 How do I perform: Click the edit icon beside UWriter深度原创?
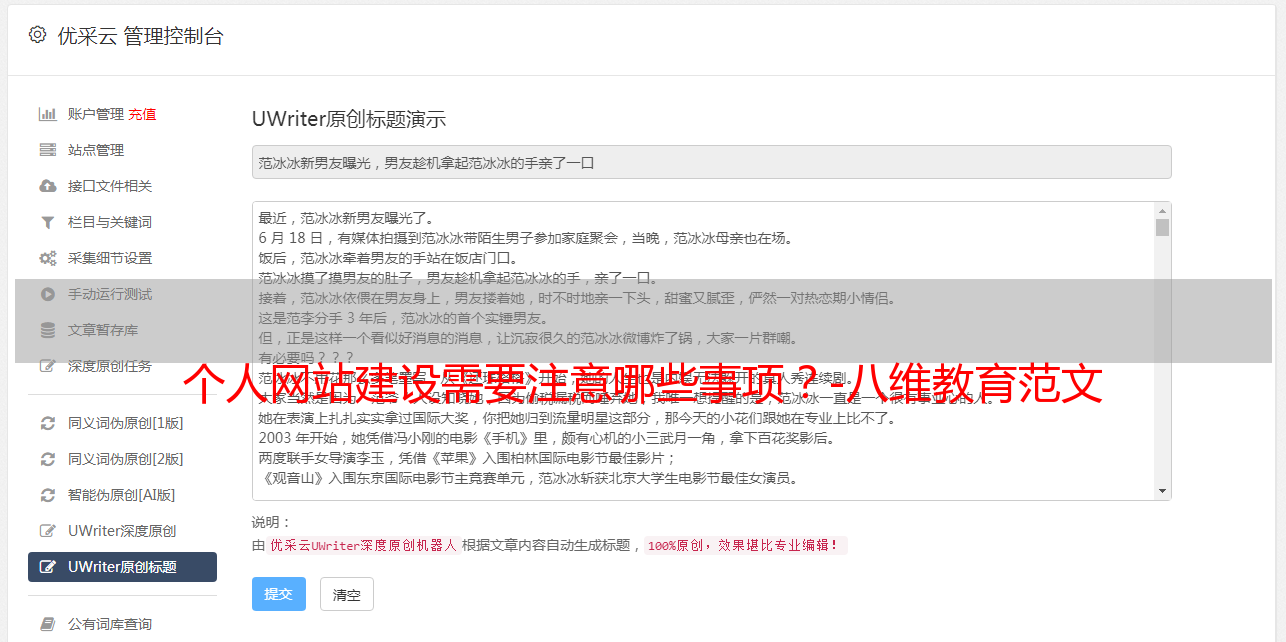point(47,531)
